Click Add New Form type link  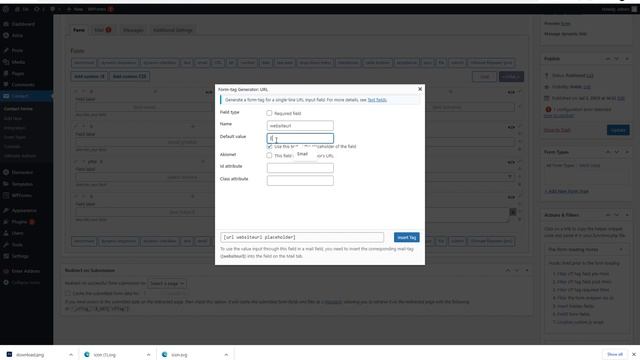(567, 191)
